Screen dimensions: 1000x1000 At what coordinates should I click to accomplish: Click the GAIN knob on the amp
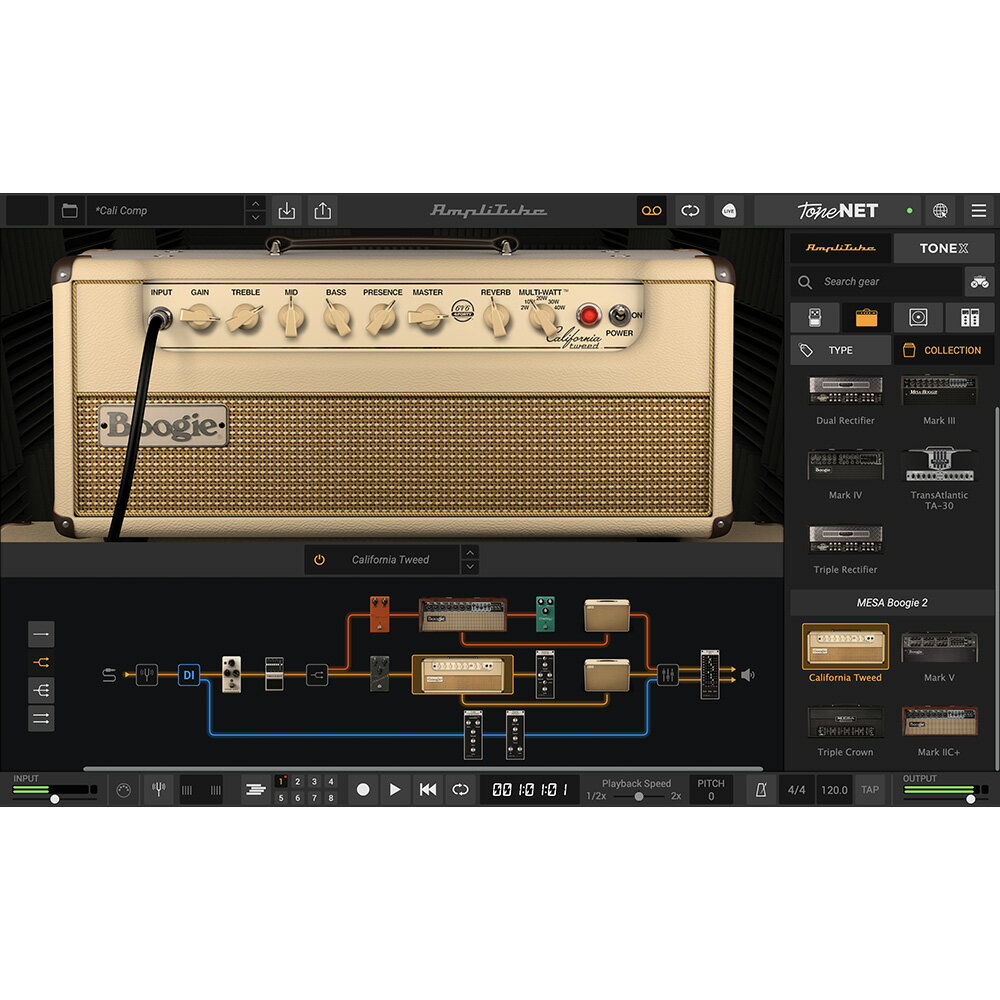[x=200, y=317]
